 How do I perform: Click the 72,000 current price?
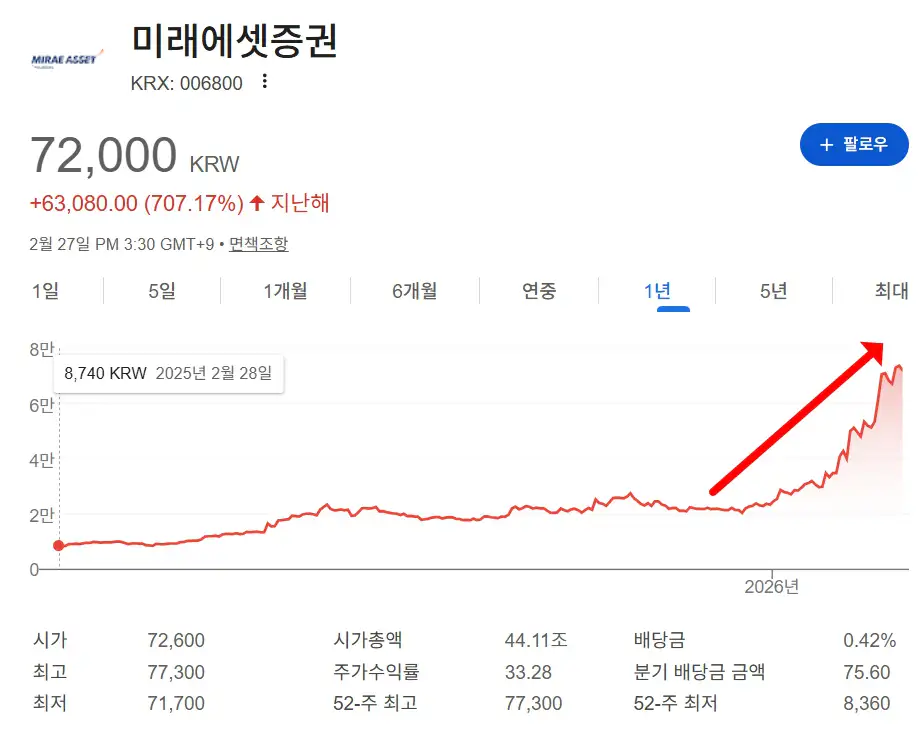[x=103, y=156]
